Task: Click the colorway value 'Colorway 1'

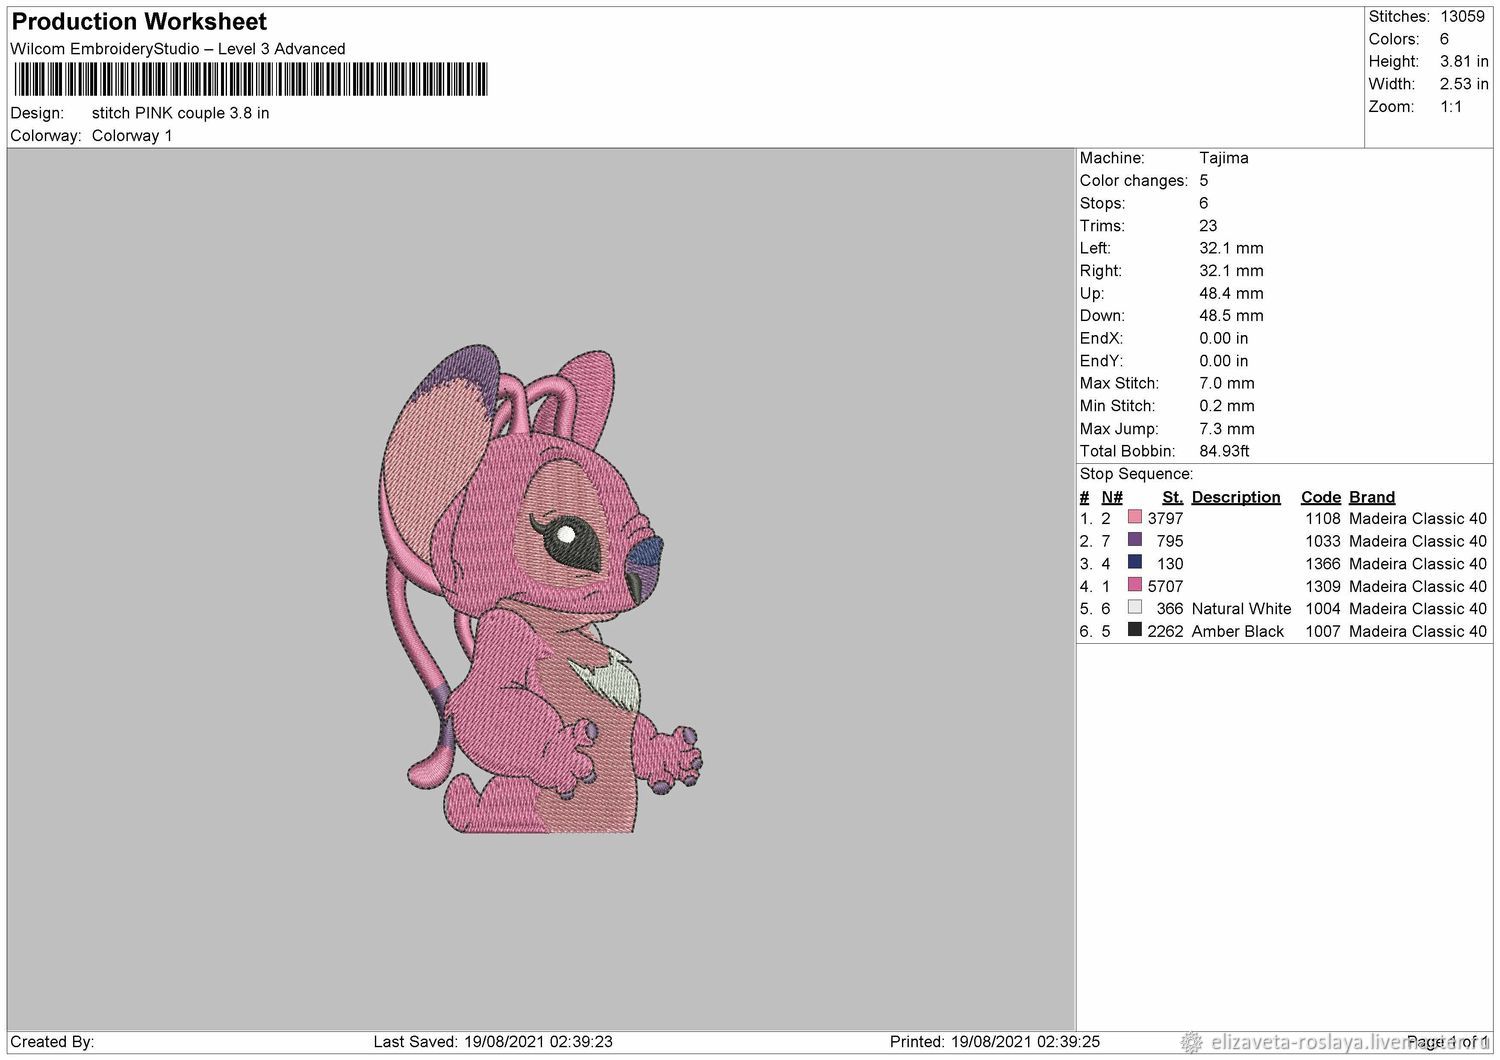Action: [x=132, y=136]
